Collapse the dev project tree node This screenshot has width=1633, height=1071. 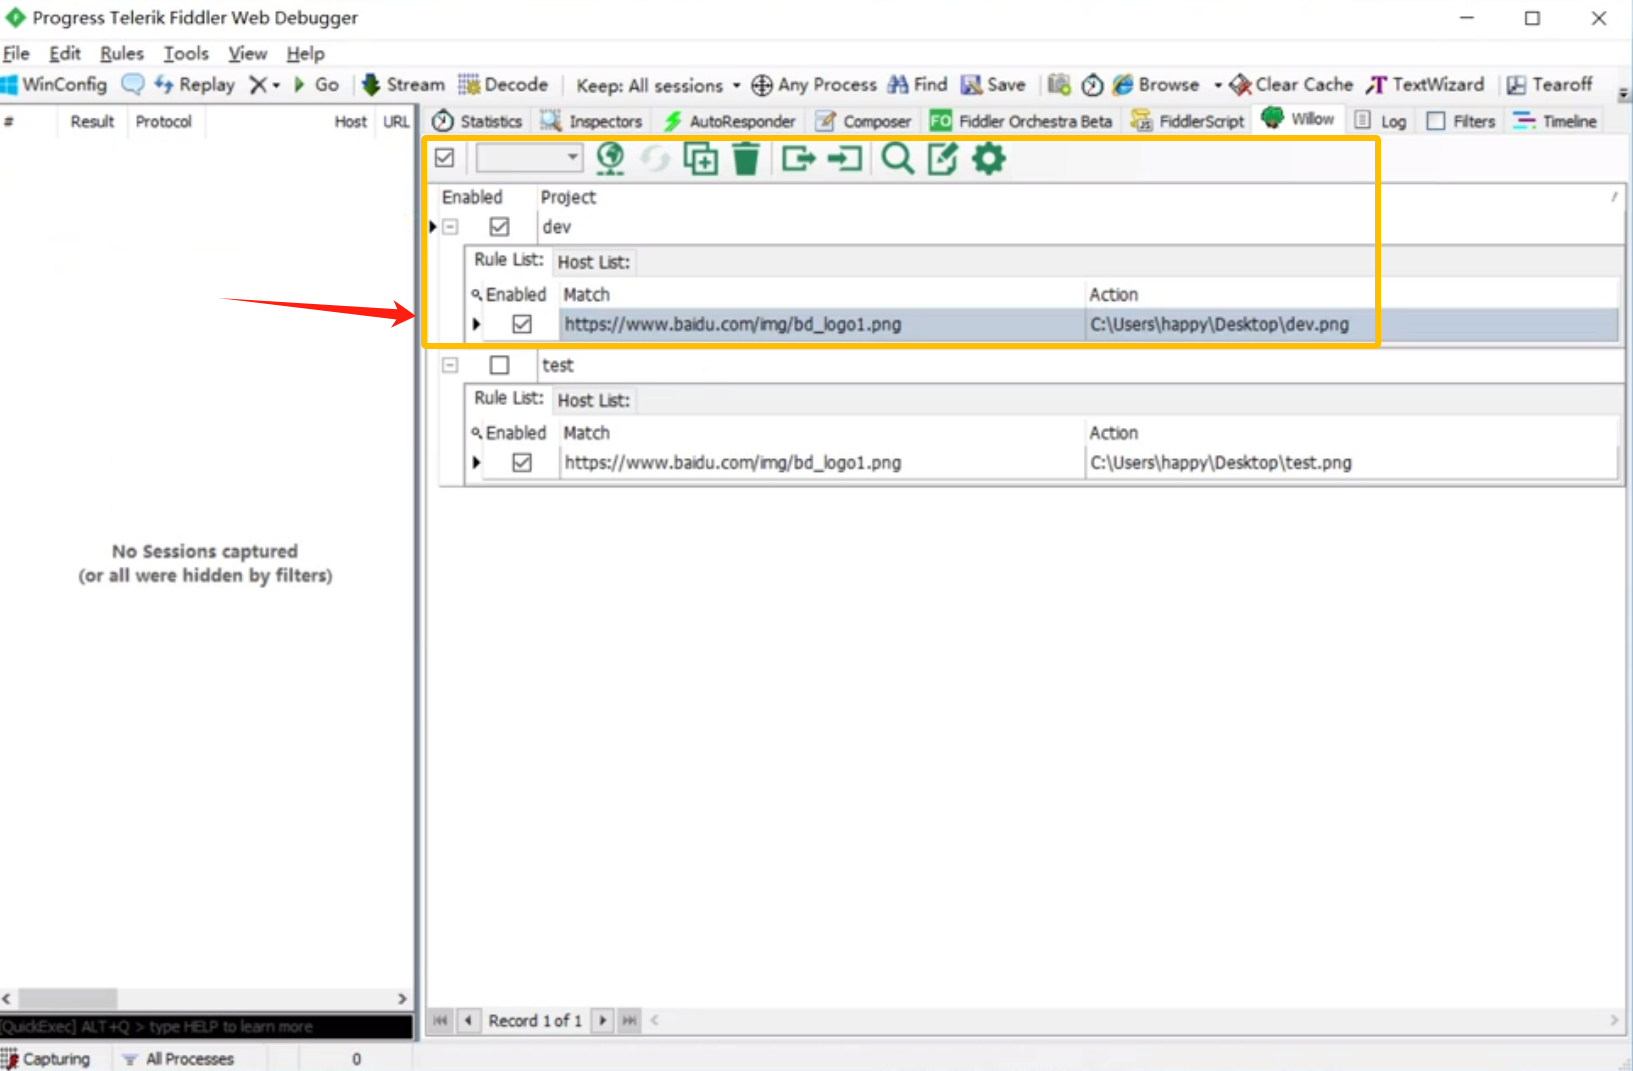451,227
